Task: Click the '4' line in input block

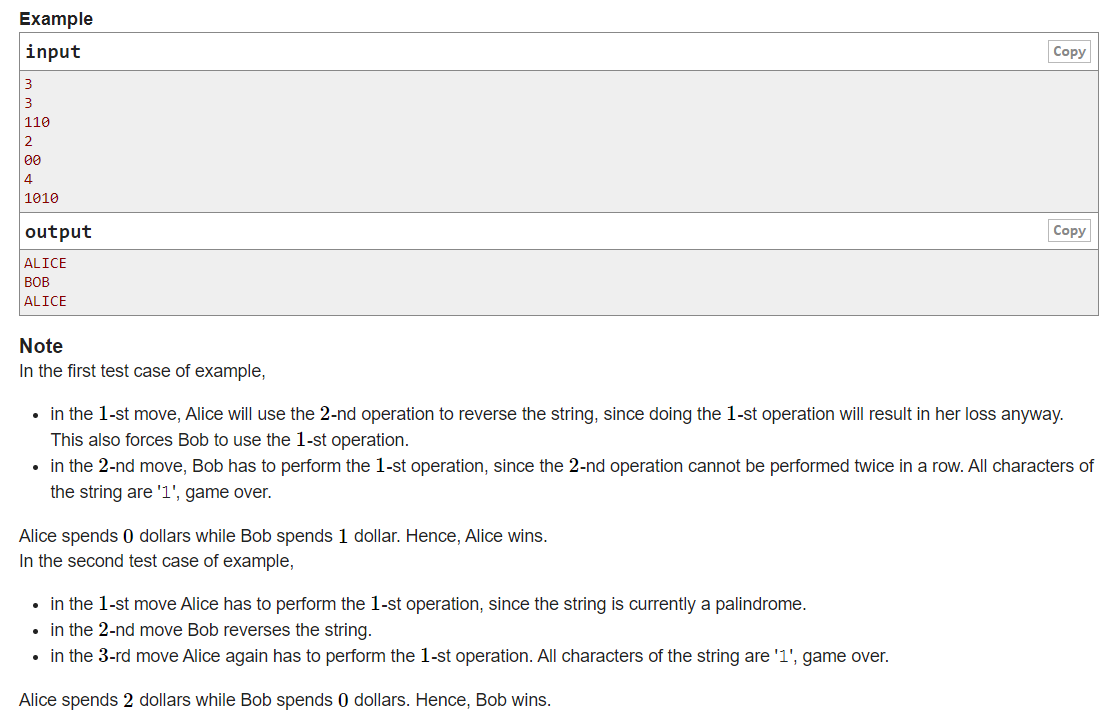Action: (28, 179)
